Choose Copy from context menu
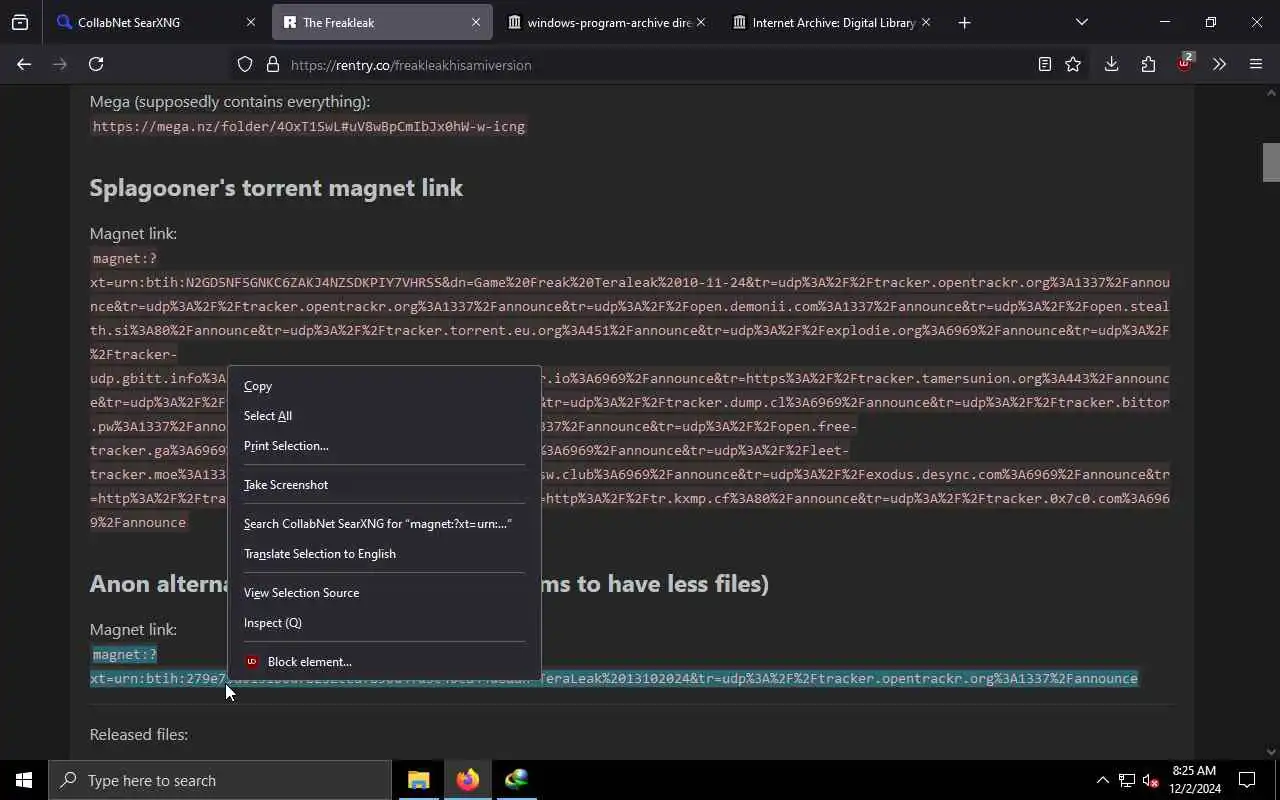The image size is (1280, 800). (x=384, y=386)
